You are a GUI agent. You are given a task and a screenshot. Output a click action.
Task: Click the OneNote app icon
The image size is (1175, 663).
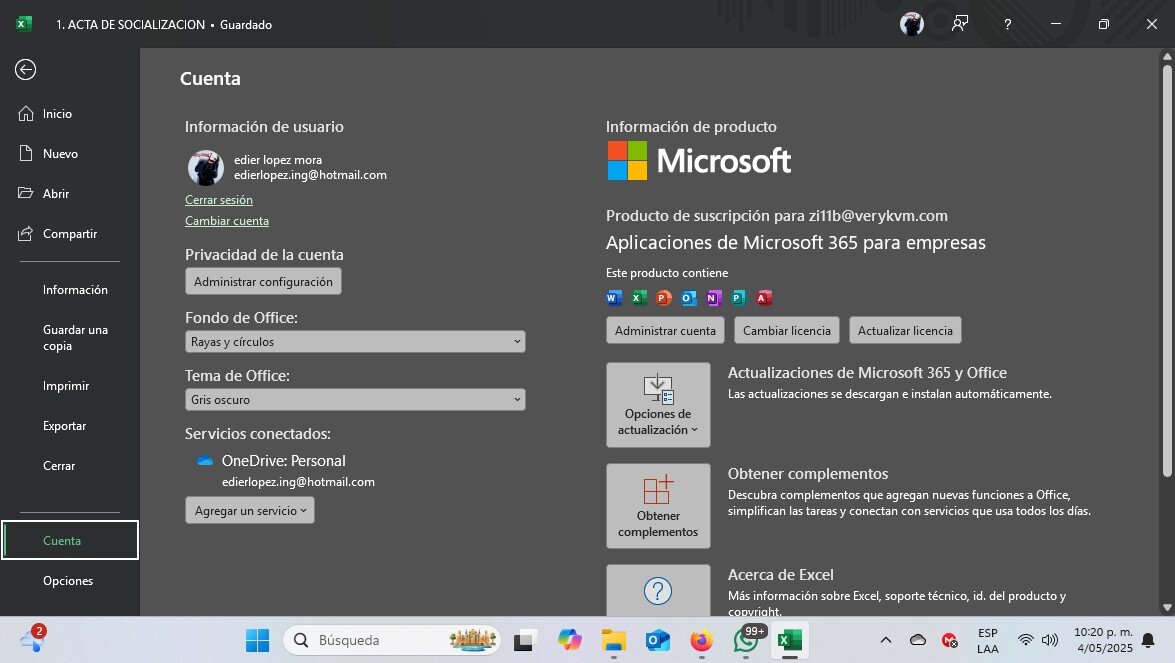[713, 298]
